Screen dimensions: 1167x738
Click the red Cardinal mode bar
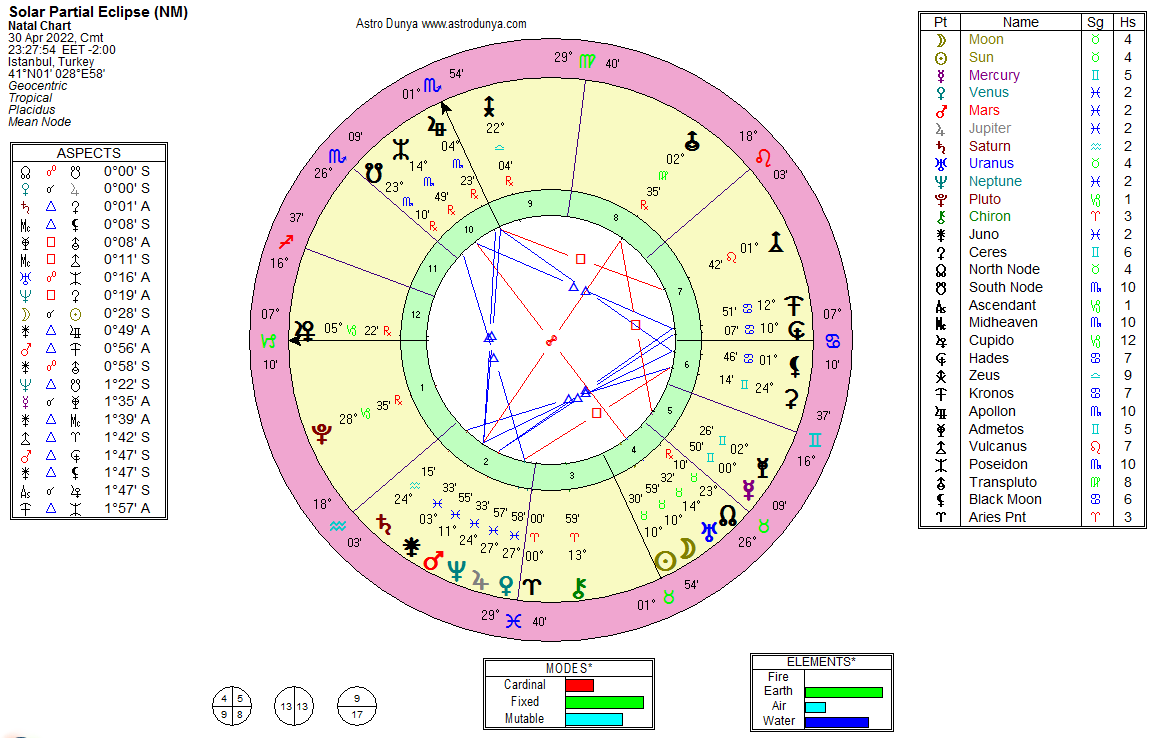point(580,685)
